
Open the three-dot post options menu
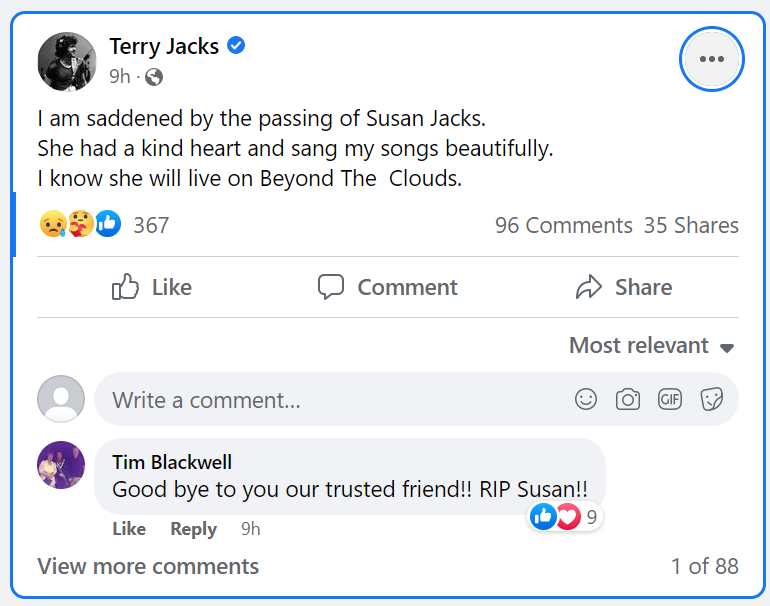coord(712,59)
